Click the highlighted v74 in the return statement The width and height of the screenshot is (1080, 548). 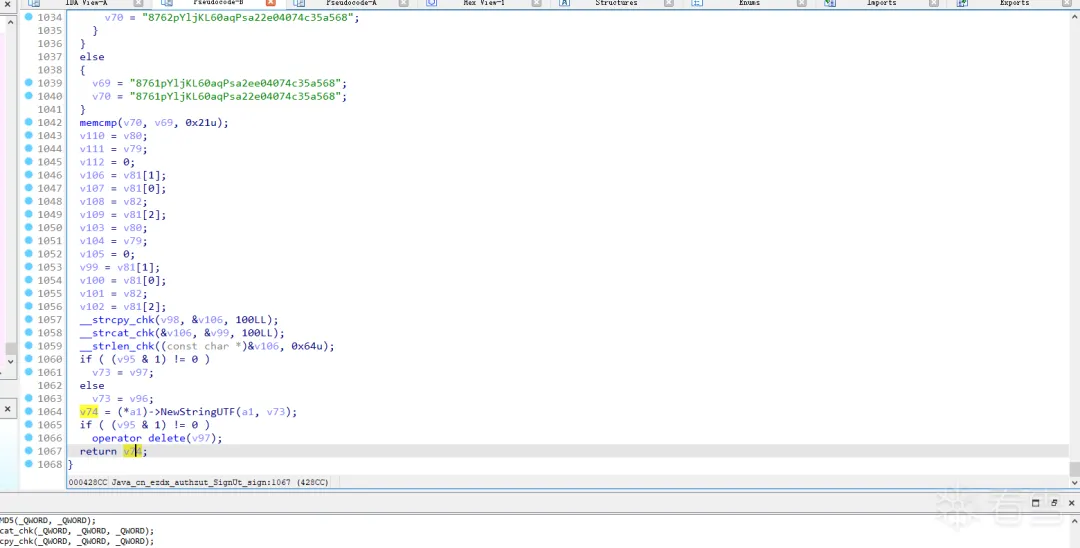(132, 451)
